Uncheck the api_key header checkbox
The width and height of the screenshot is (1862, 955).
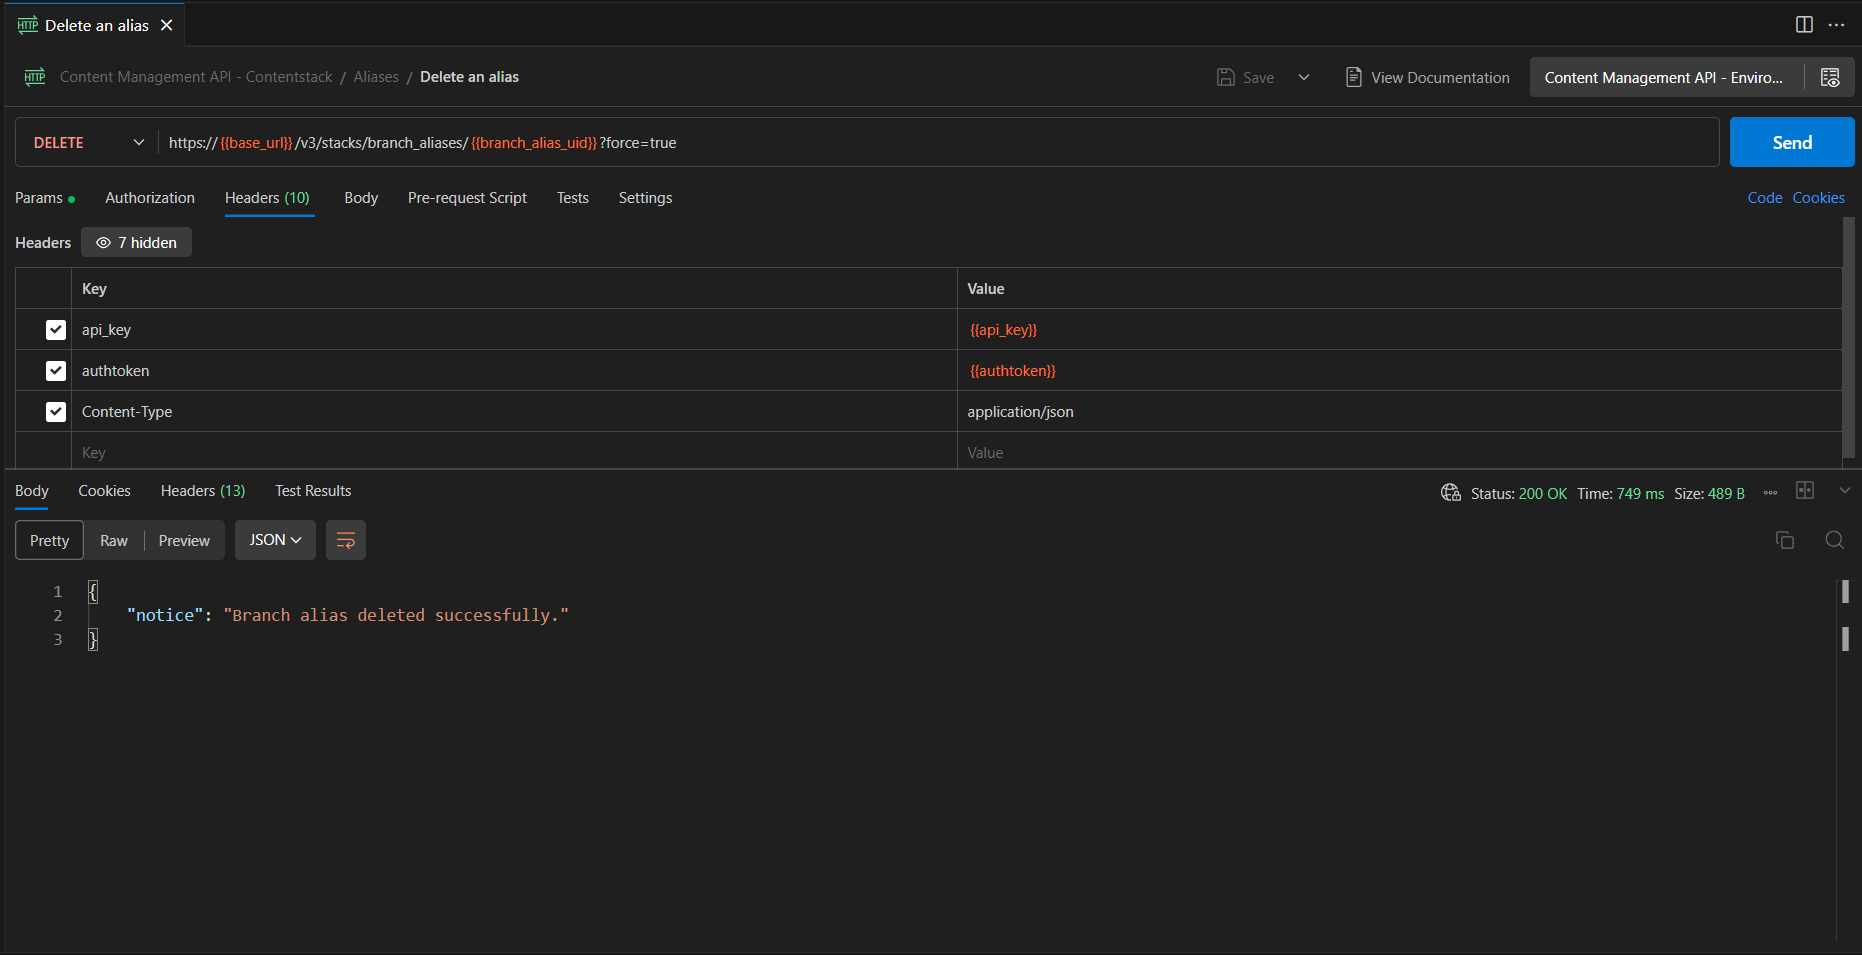click(x=56, y=330)
